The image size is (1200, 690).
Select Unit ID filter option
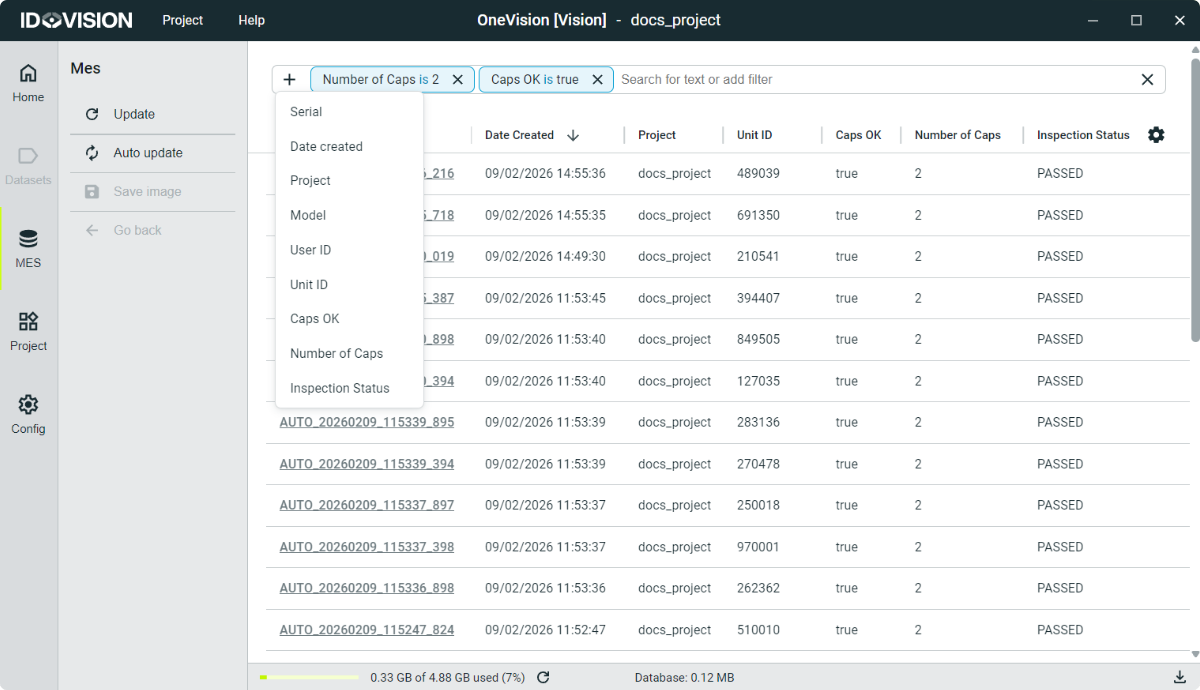pyautogui.click(x=309, y=285)
